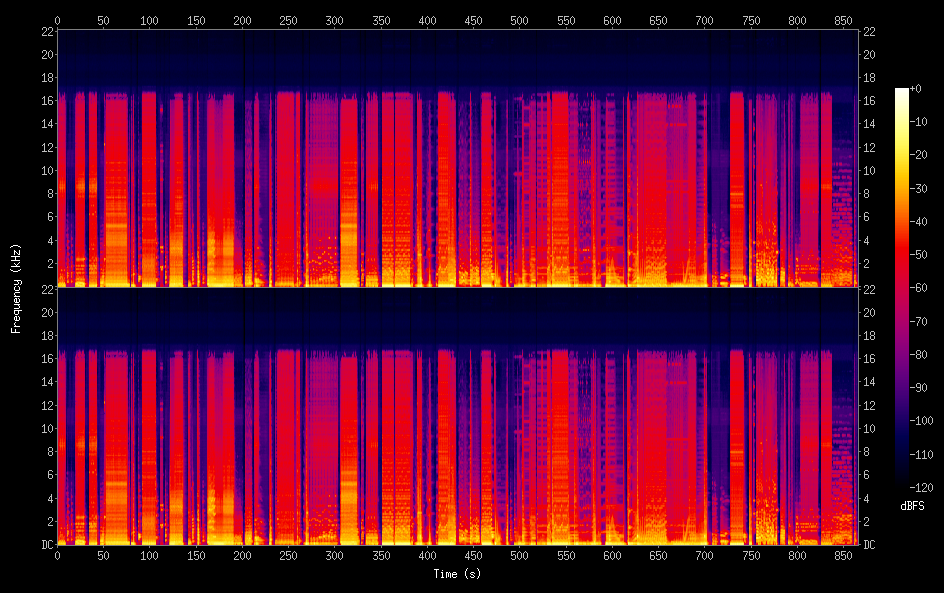Click the DC label on the bottom-left frequency axis

tap(44, 545)
